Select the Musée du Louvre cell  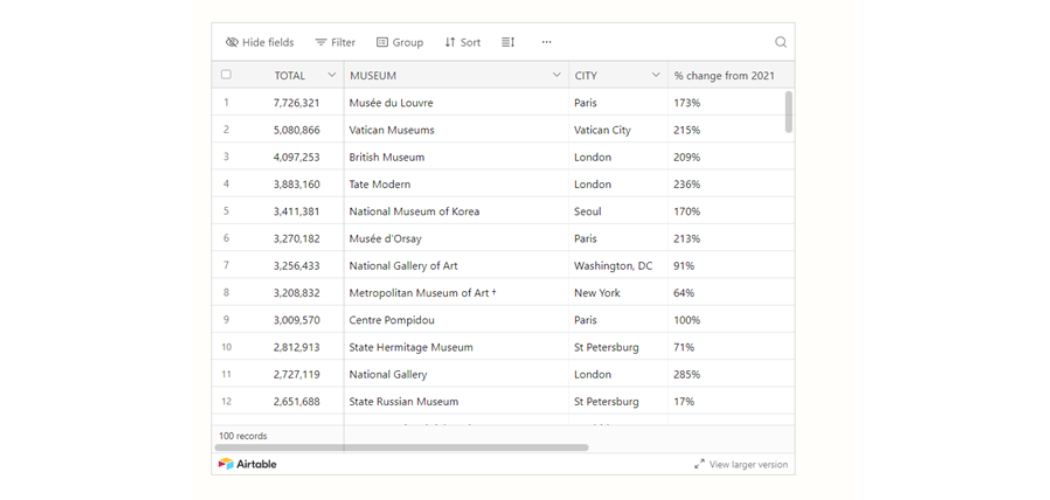coord(391,103)
